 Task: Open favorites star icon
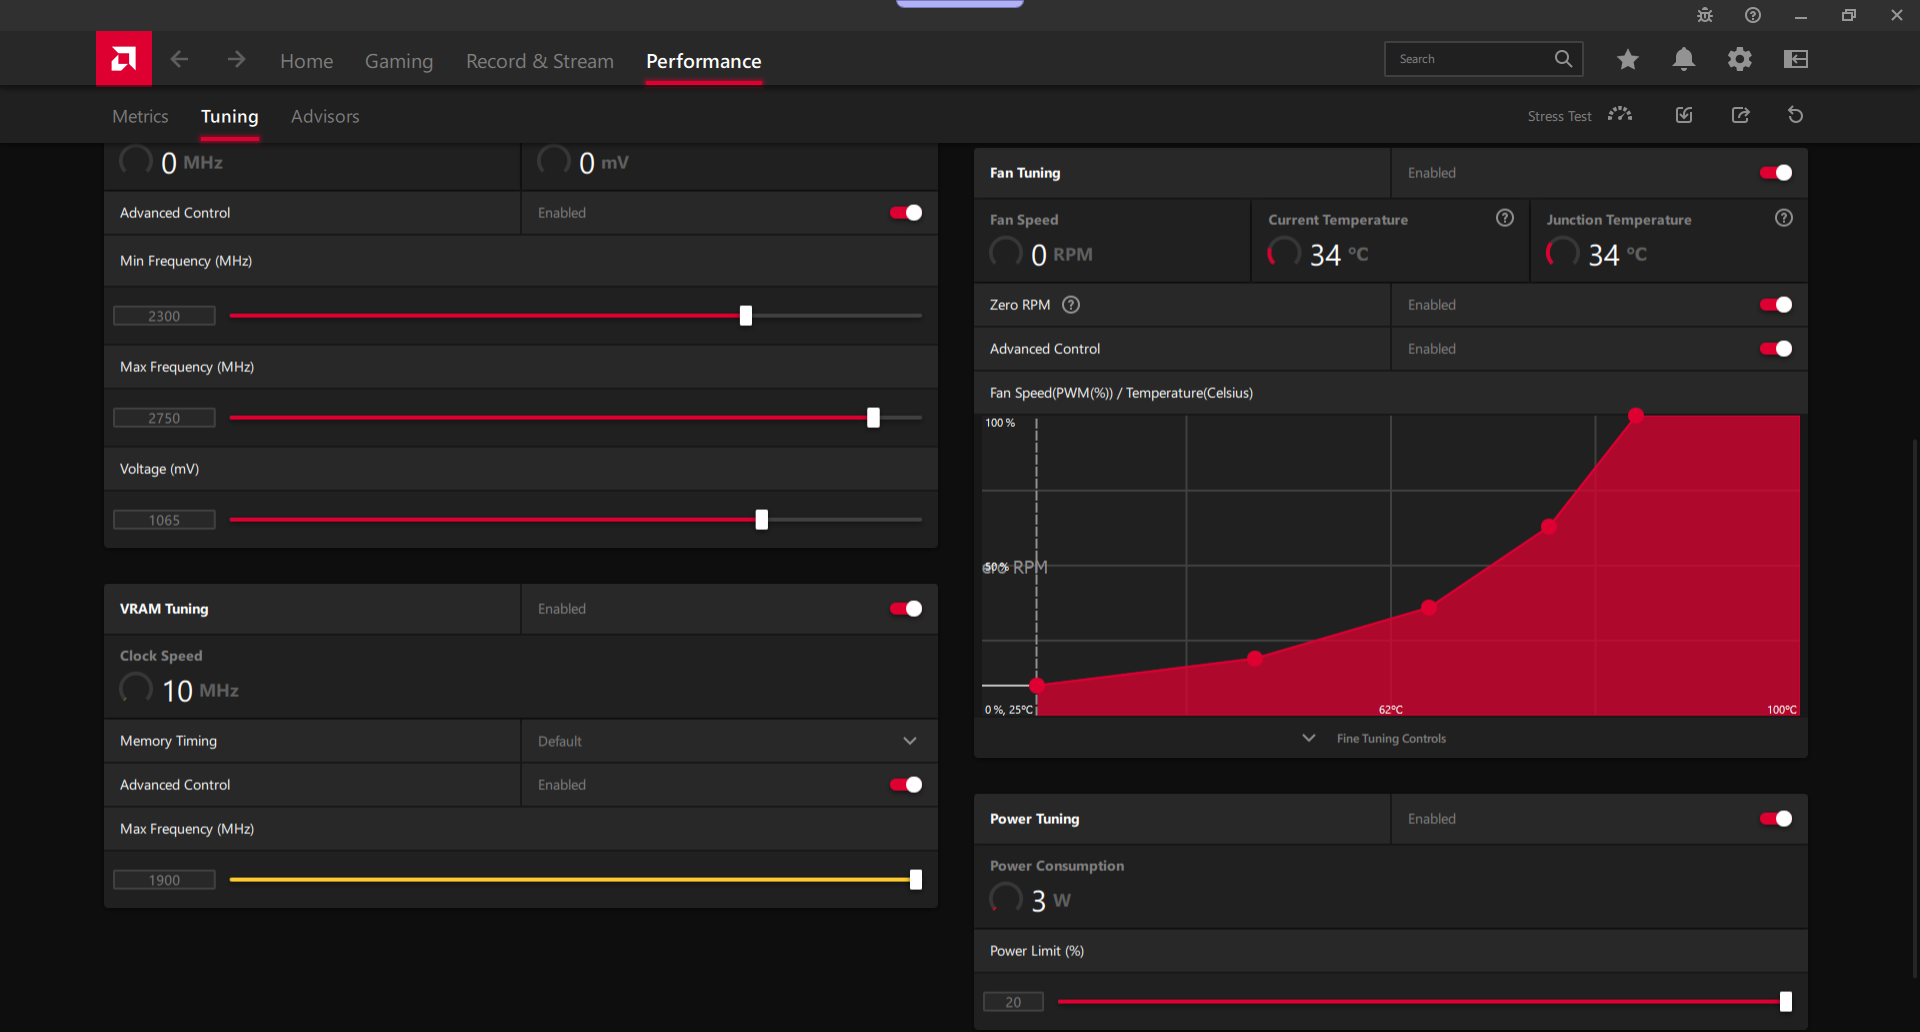(1628, 60)
